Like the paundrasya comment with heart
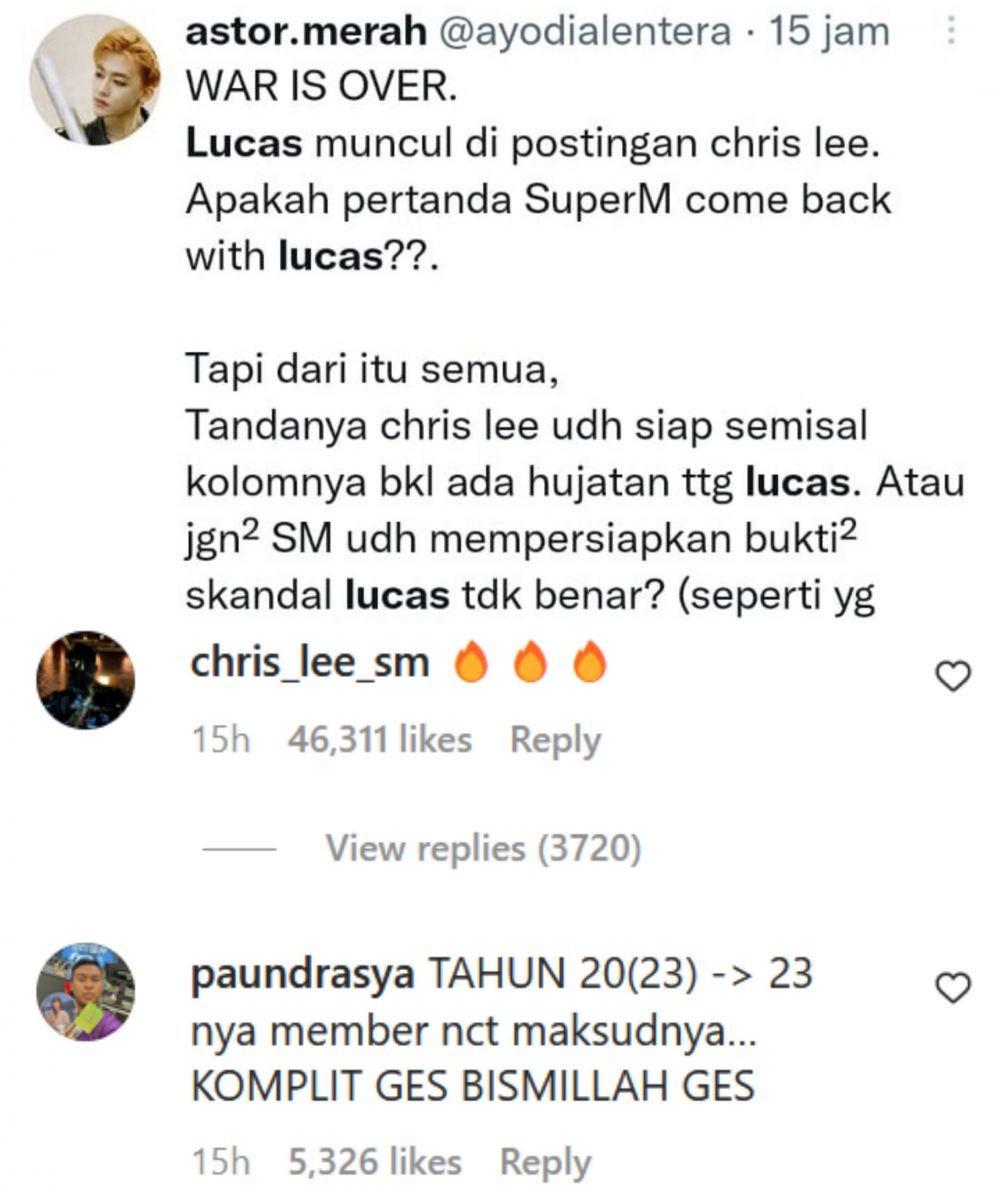Image resolution: width=1000 pixels, height=1190 pixels. coord(953,987)
